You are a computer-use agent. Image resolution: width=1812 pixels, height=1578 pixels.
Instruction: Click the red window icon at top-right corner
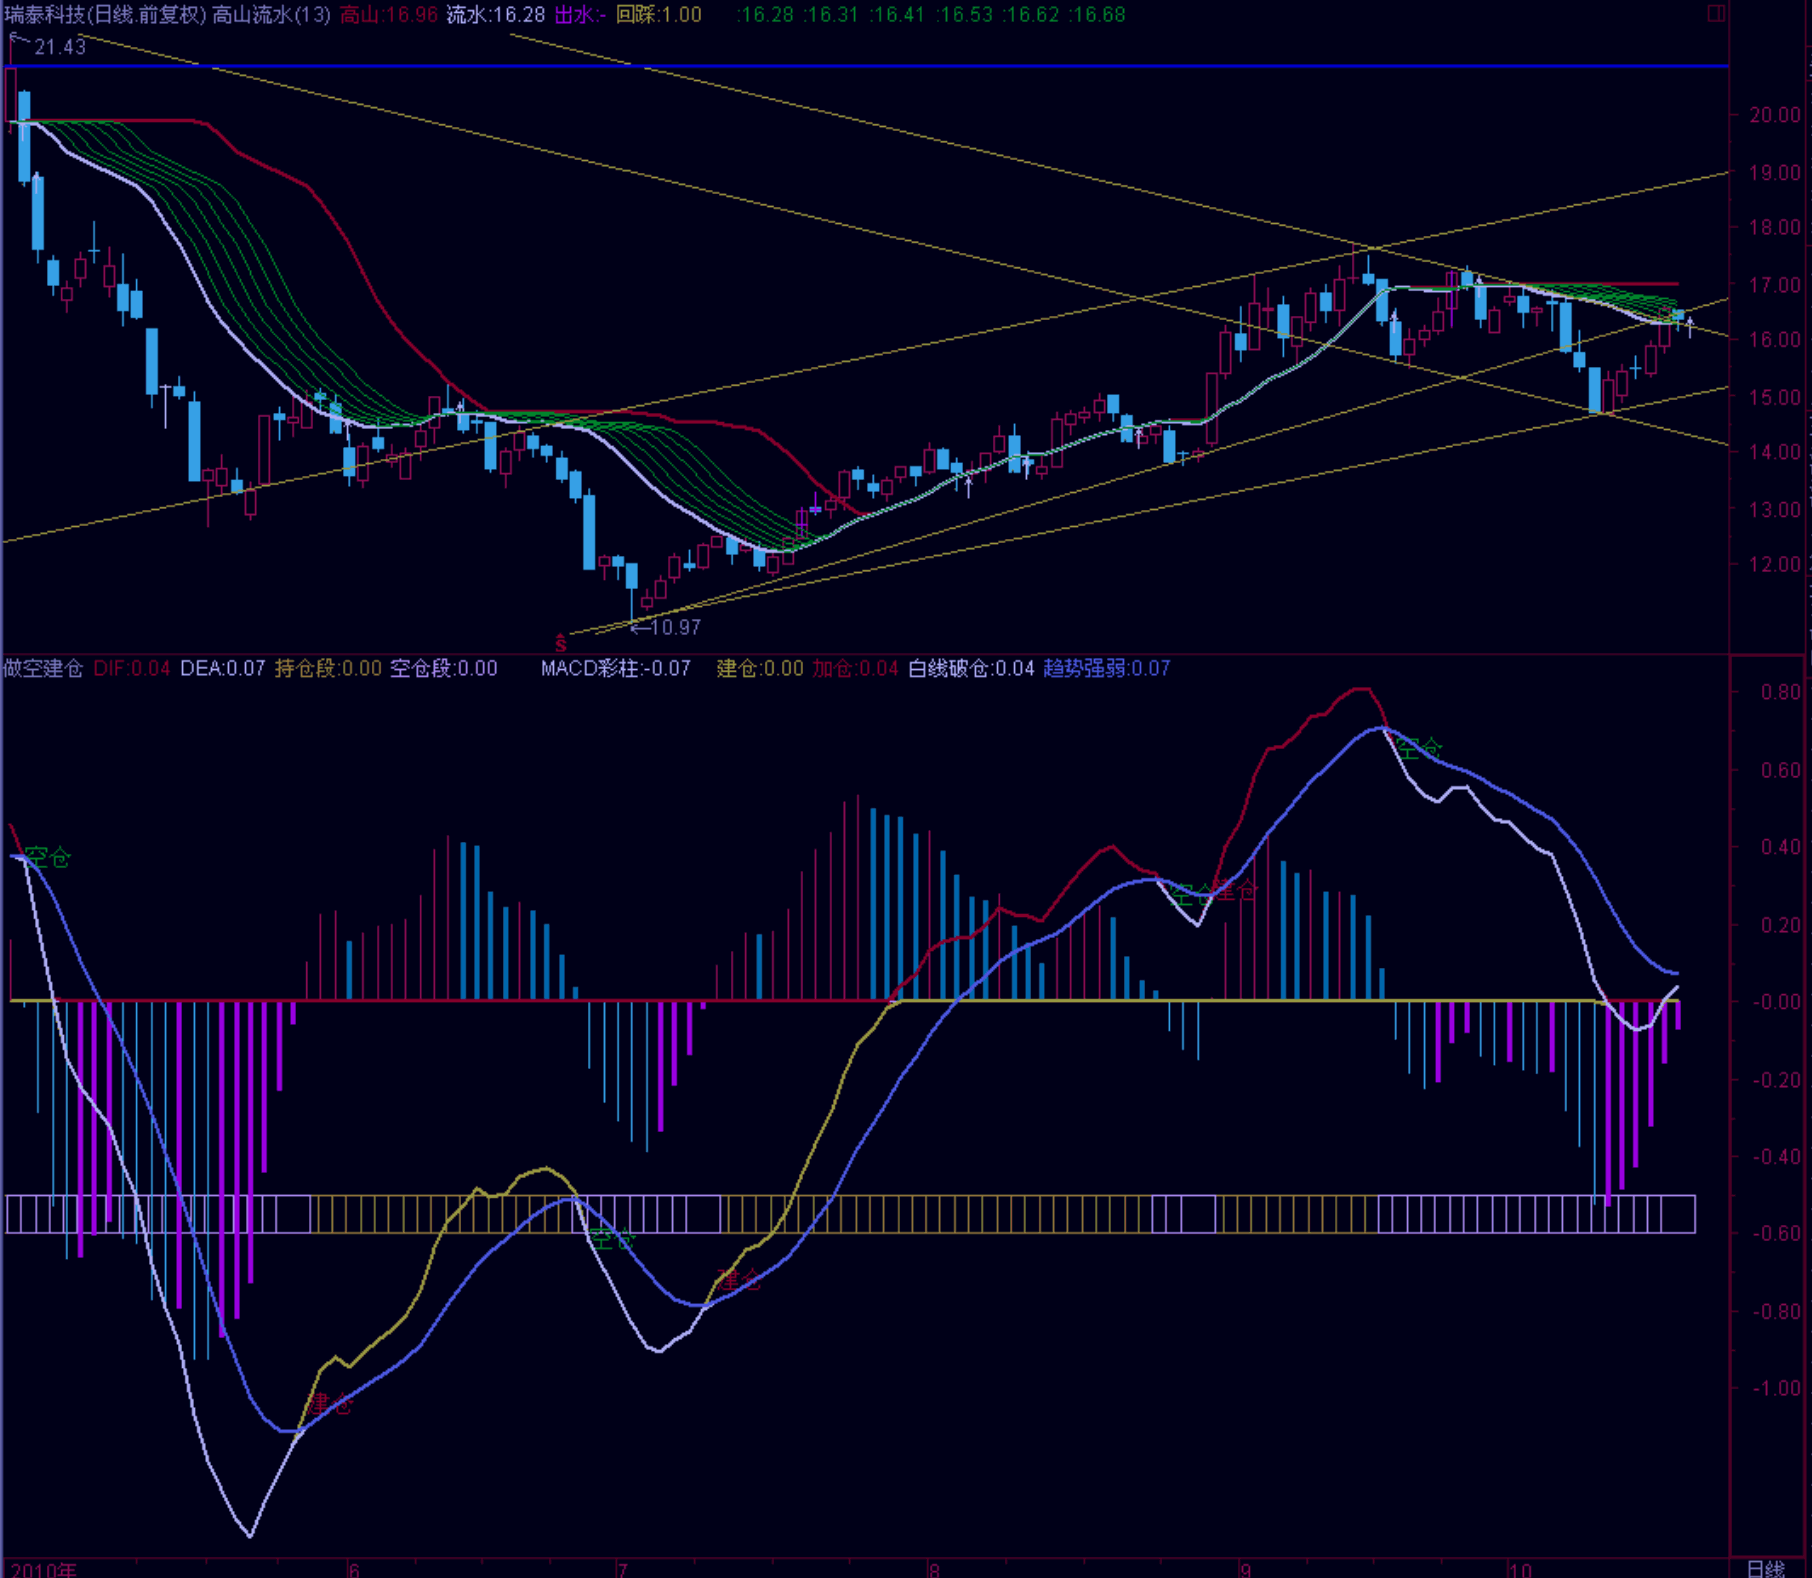1716,13
